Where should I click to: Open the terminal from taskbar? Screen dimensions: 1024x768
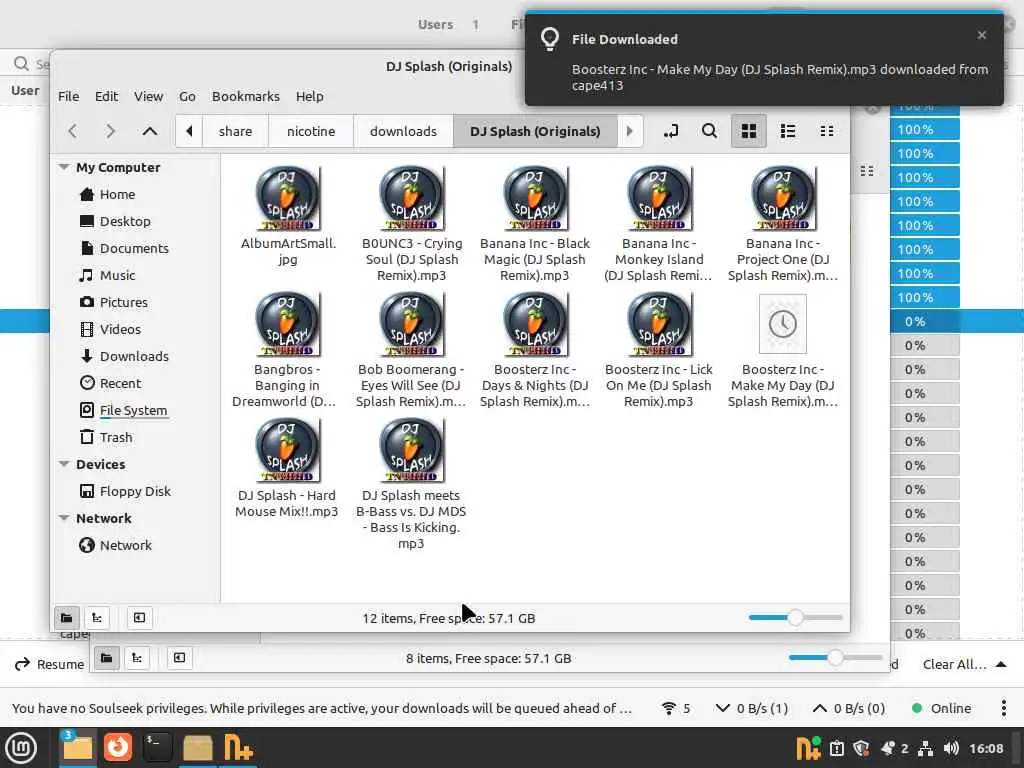[x=157, y=748]
